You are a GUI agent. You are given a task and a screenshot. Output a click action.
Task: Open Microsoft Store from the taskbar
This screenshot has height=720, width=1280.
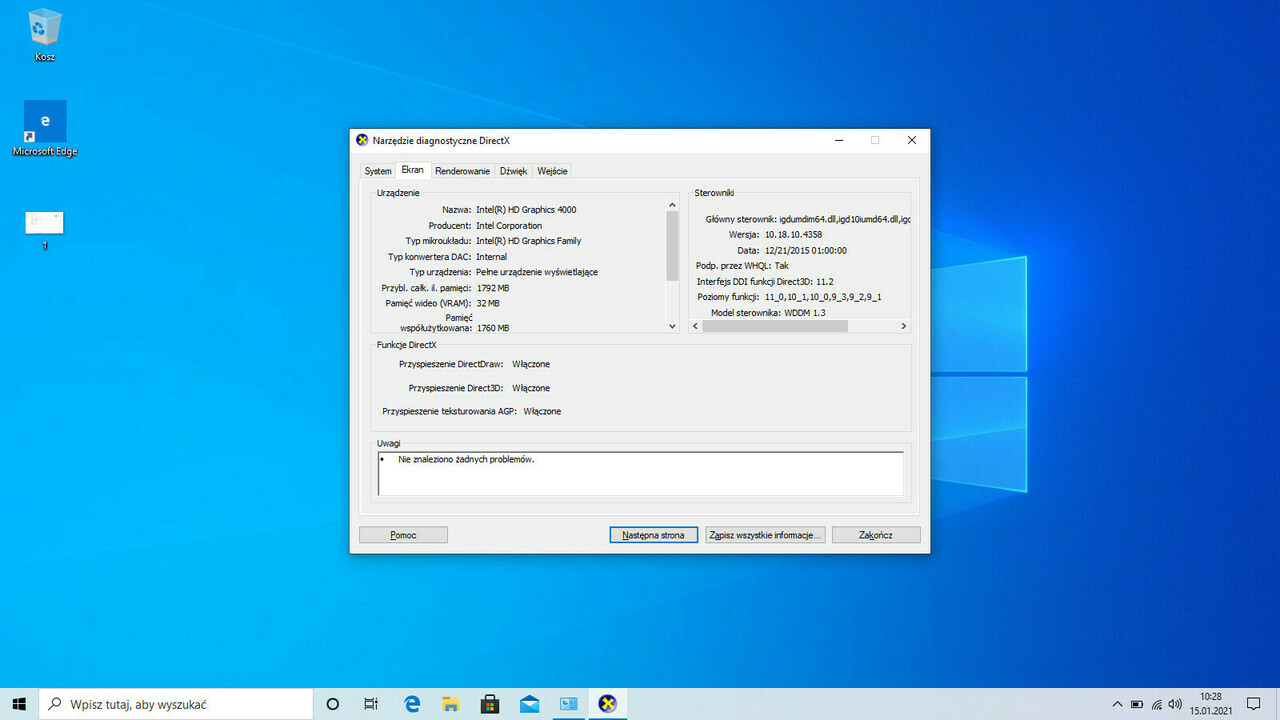tap(490, 704)
